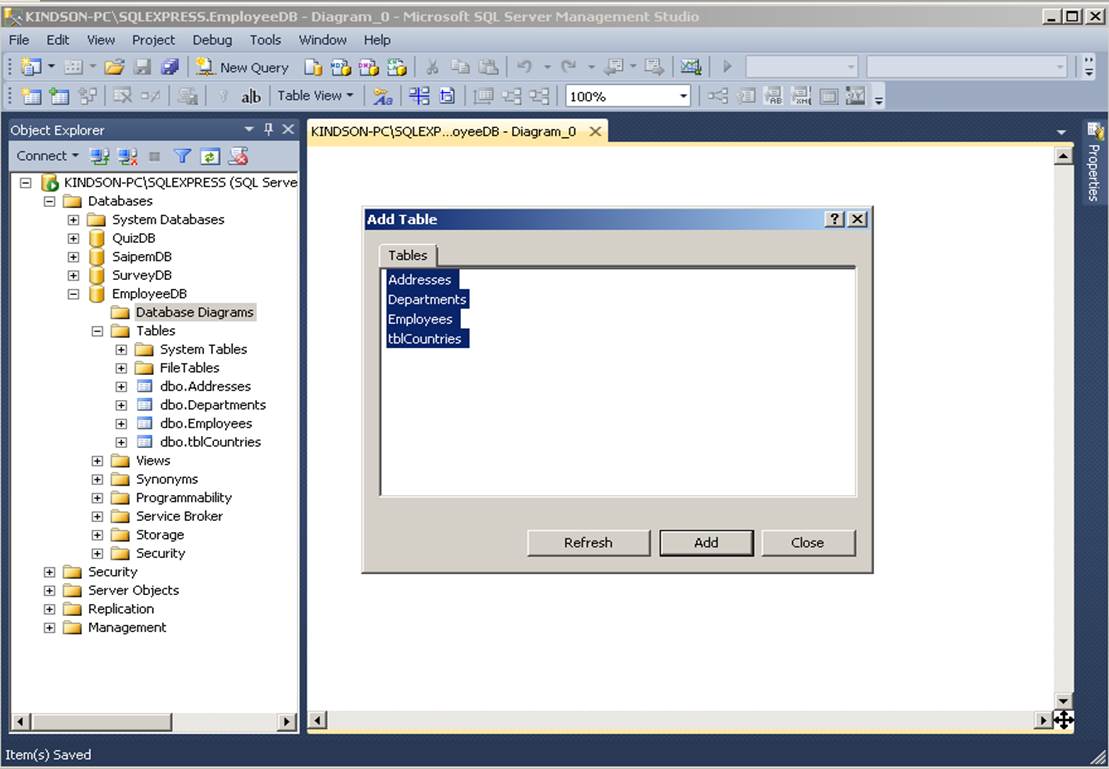Click the Disconnect icon in Object Explorer
This screenshot has width=1109, height=769.
tap(126, 157)
